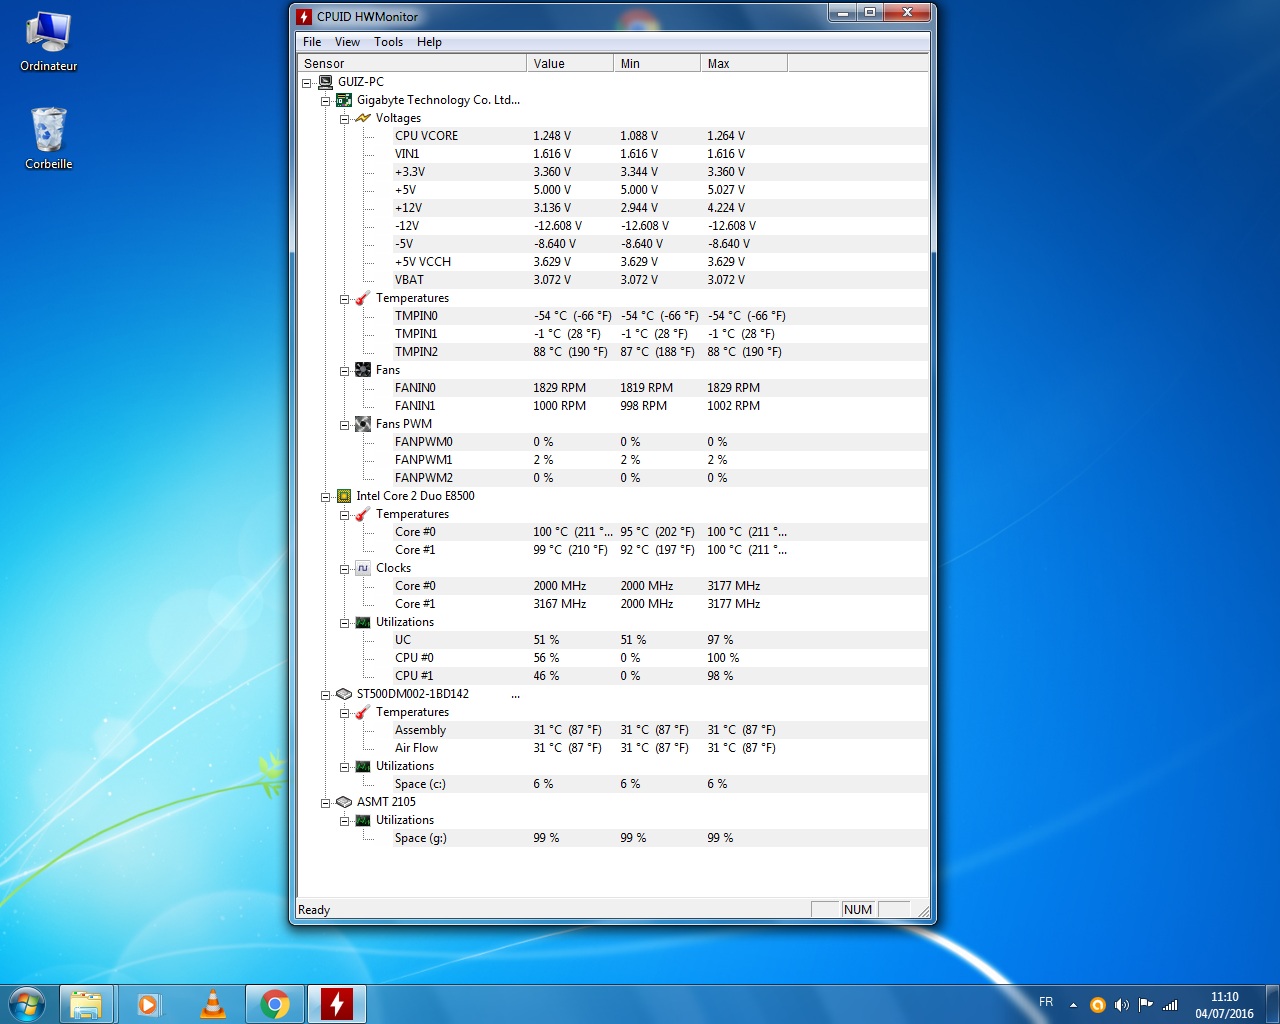This screenshot has width=1280, height=1024.
Task: Collapse the Clocks group
Action: (344, 569)
